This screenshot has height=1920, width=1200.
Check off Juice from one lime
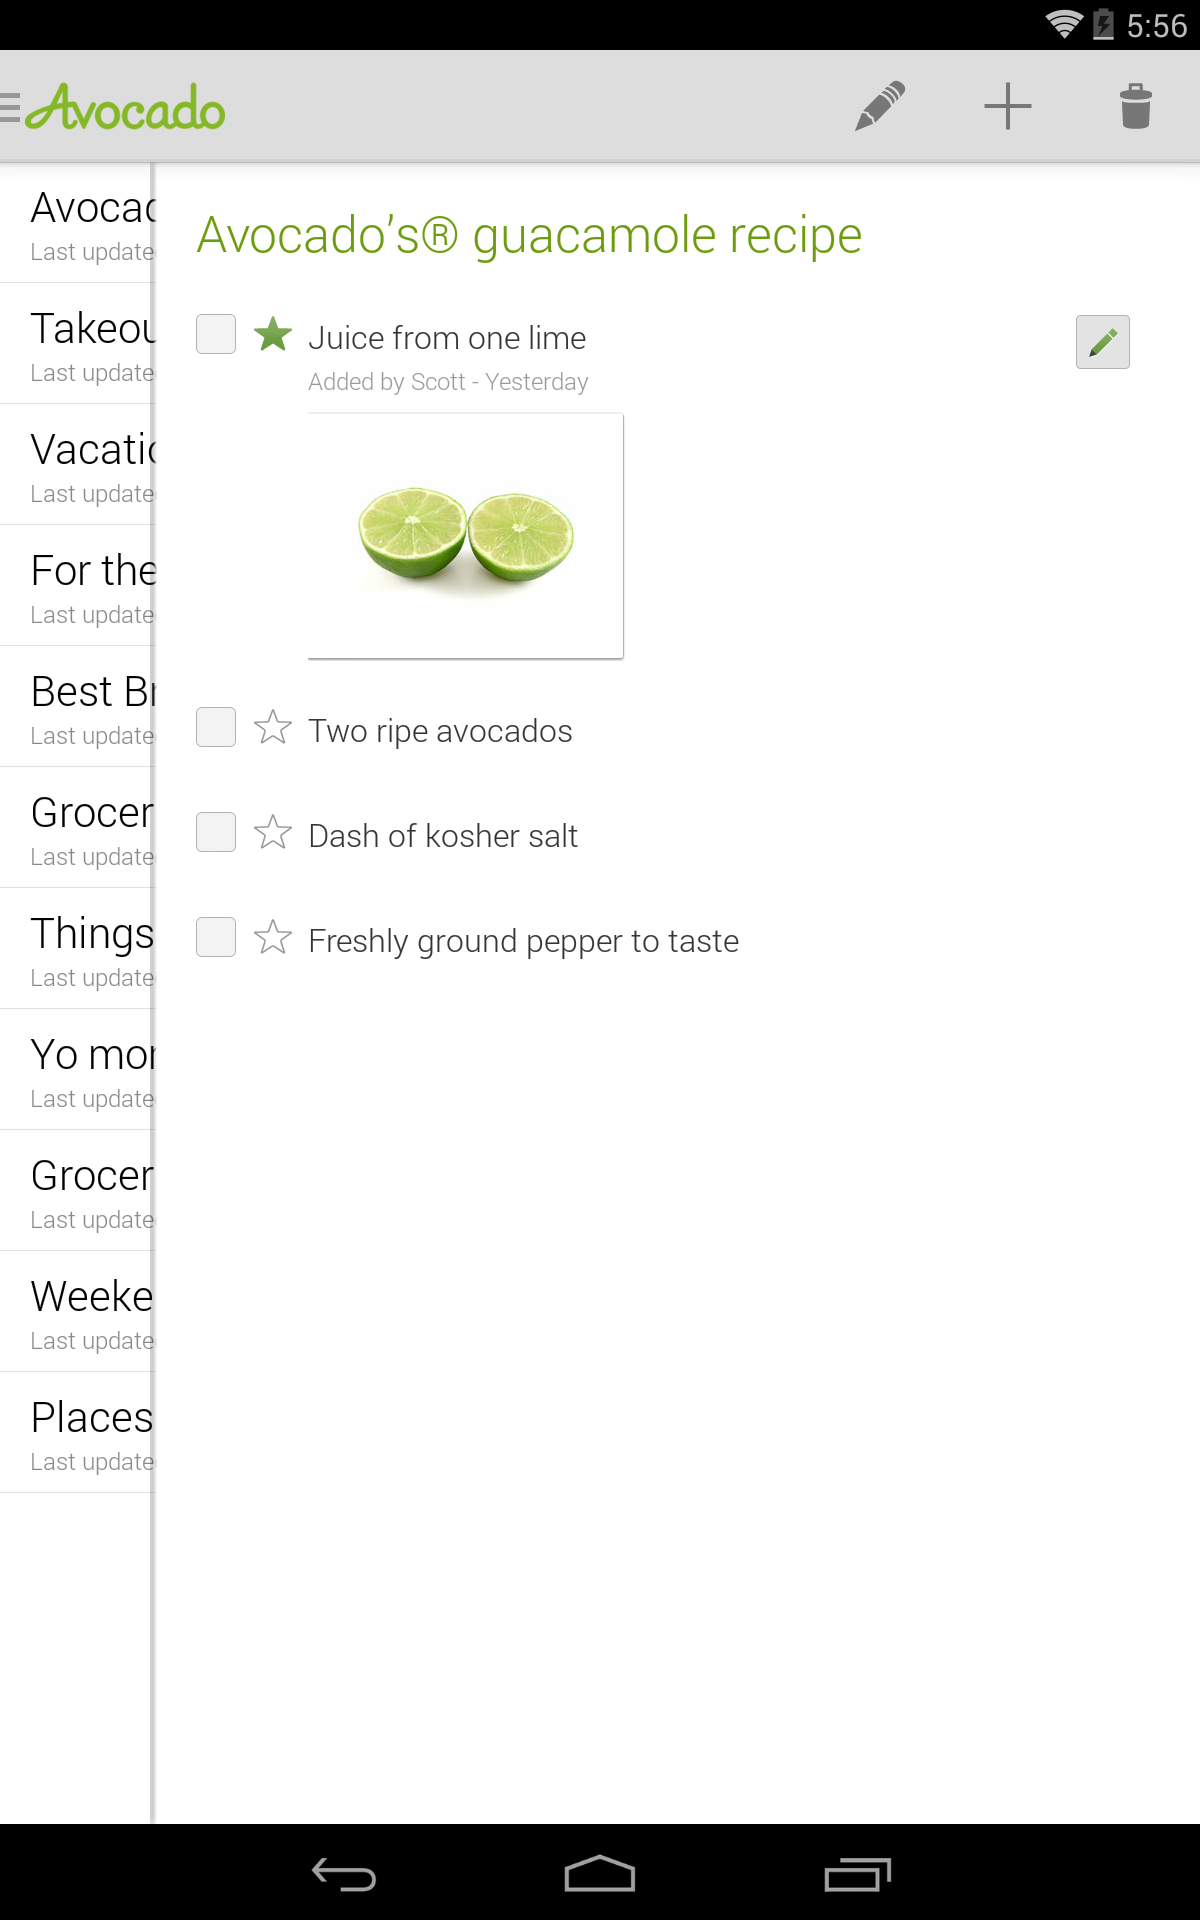216,334
